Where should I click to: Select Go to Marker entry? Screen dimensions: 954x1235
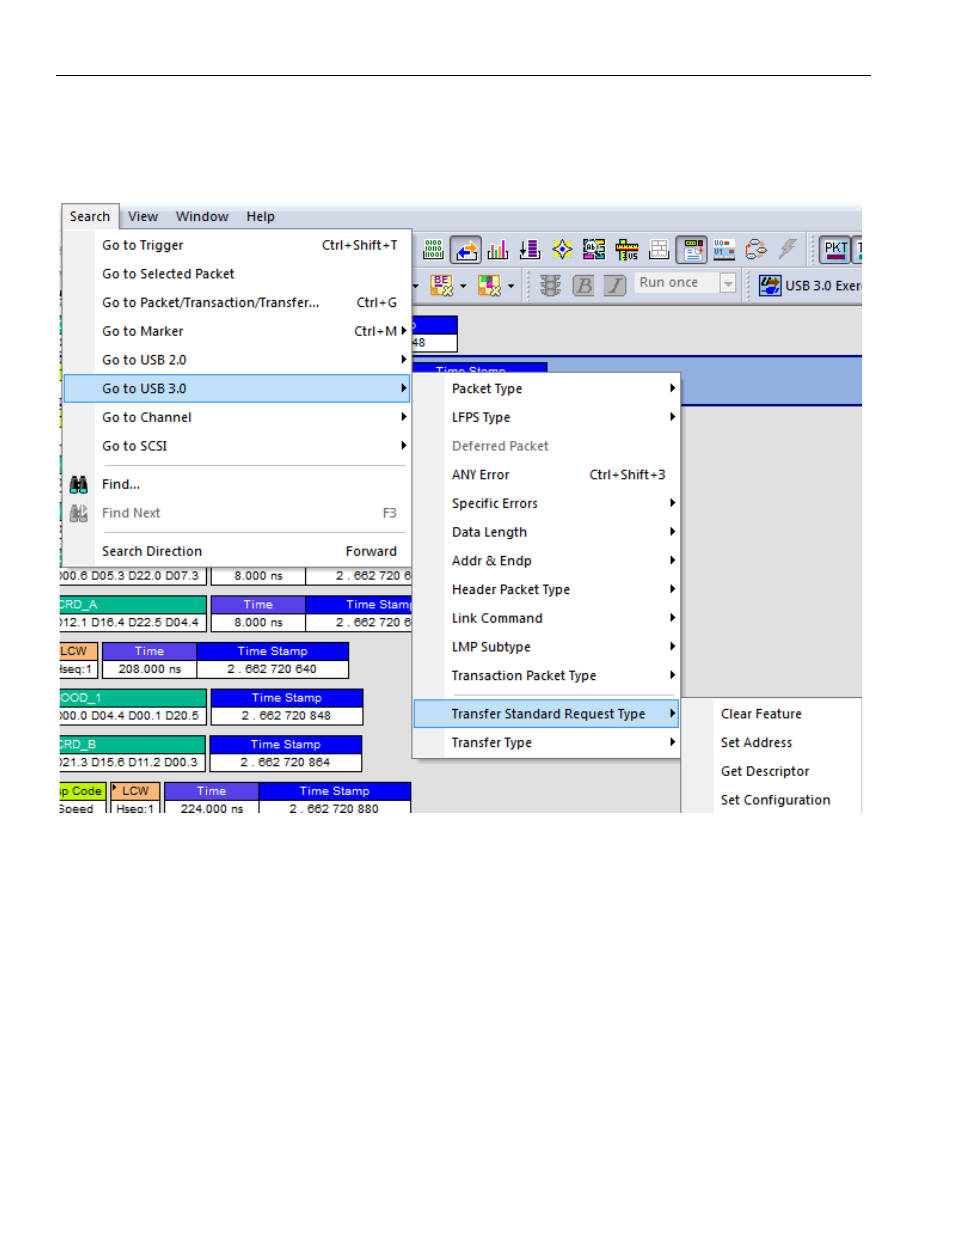(236, 331)
